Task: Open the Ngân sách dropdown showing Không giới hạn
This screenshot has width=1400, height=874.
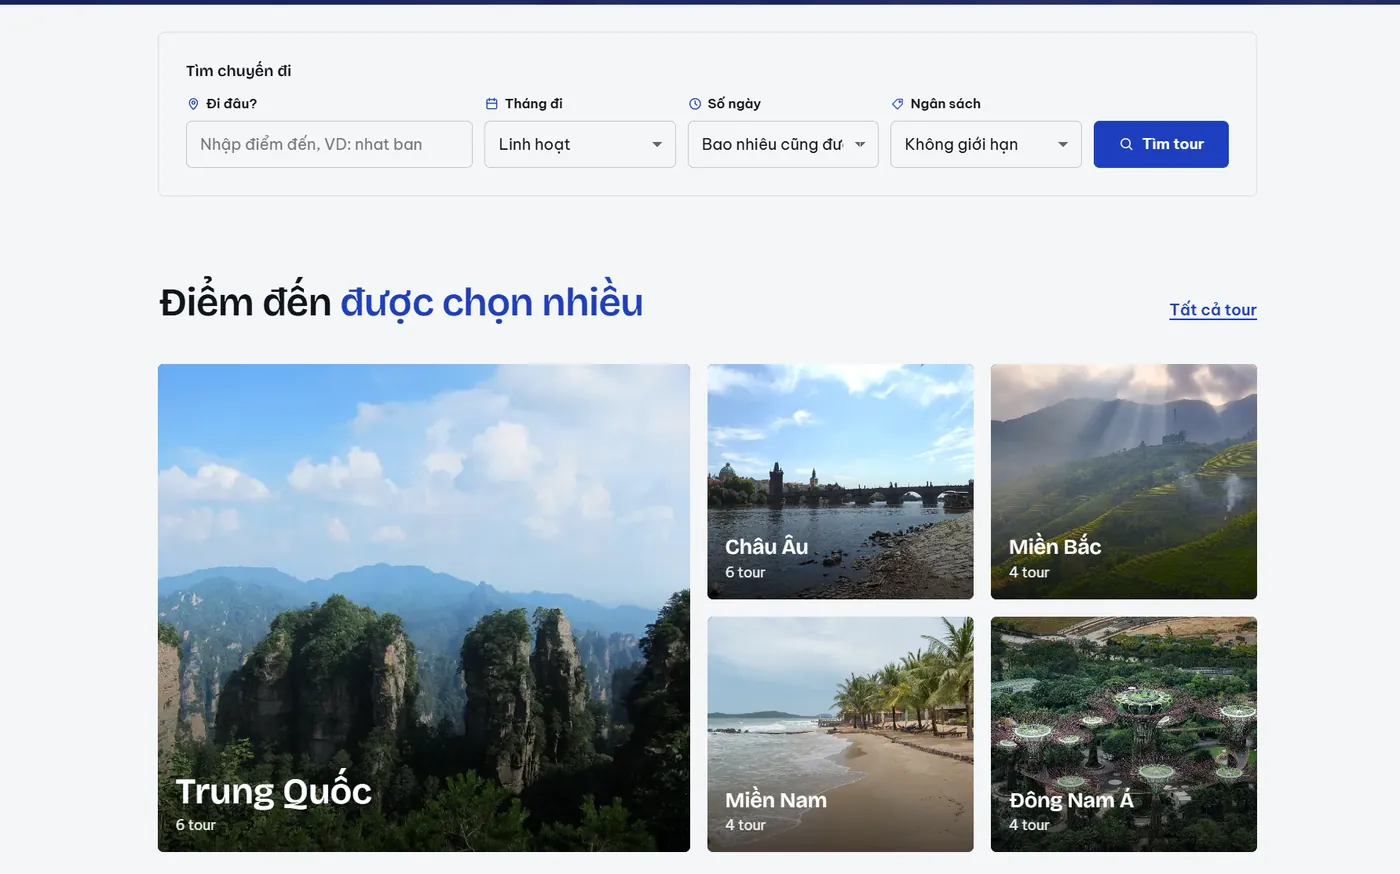Action: pyautogui.click(x=986, y=144)
